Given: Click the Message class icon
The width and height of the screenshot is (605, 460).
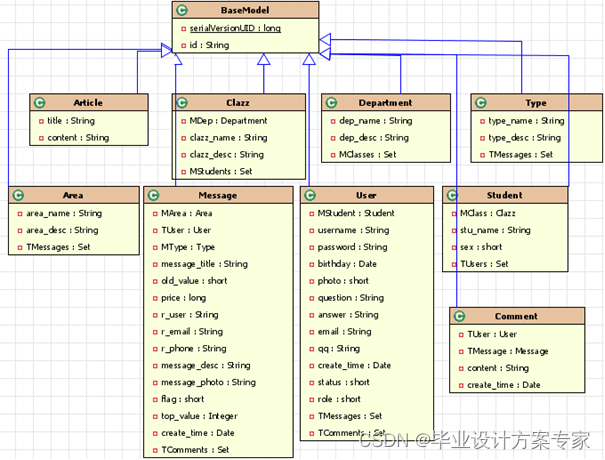Looking at the screenshot, I should (x=154, y=195).
